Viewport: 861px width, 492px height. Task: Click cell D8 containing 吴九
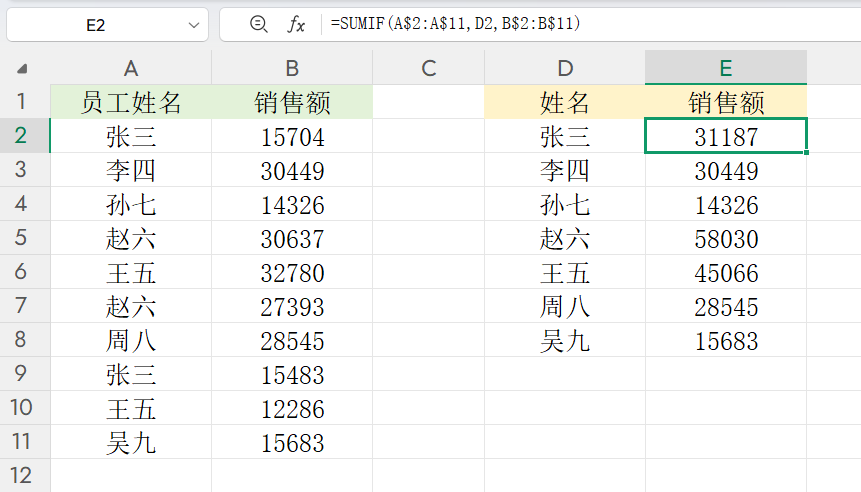tap(565, 341)
